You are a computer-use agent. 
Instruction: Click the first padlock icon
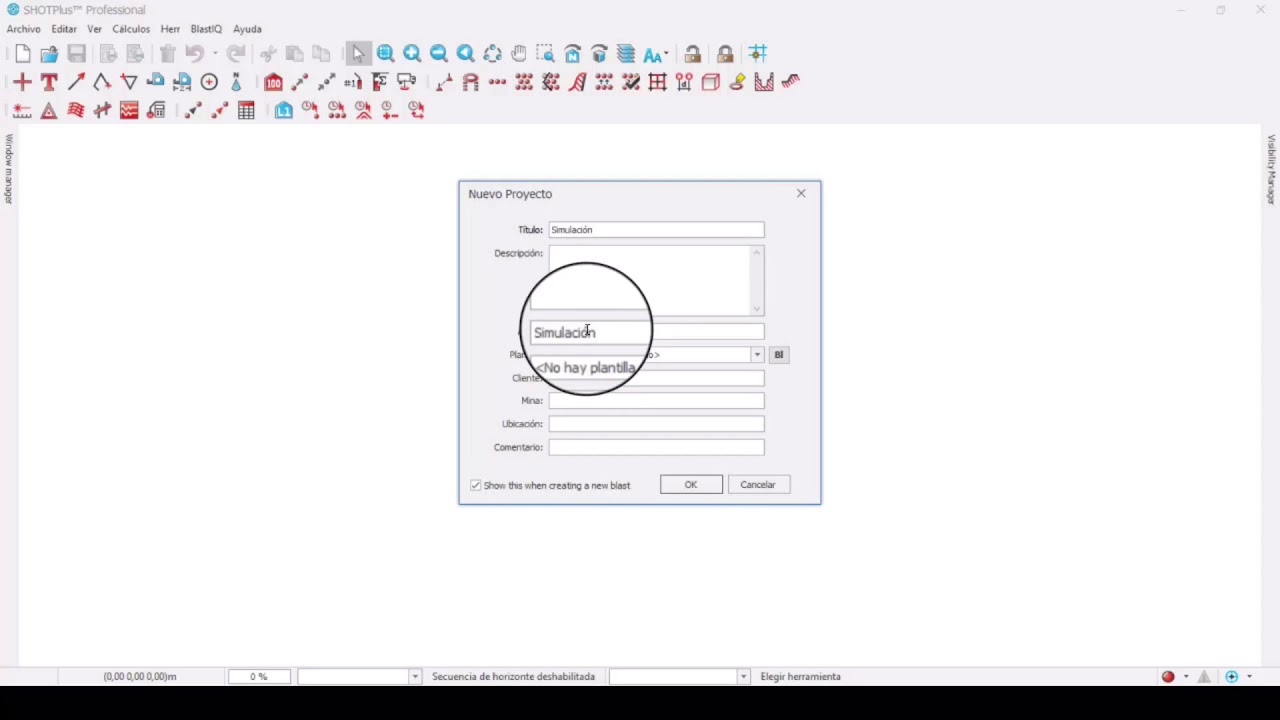(x=692, y=54)
